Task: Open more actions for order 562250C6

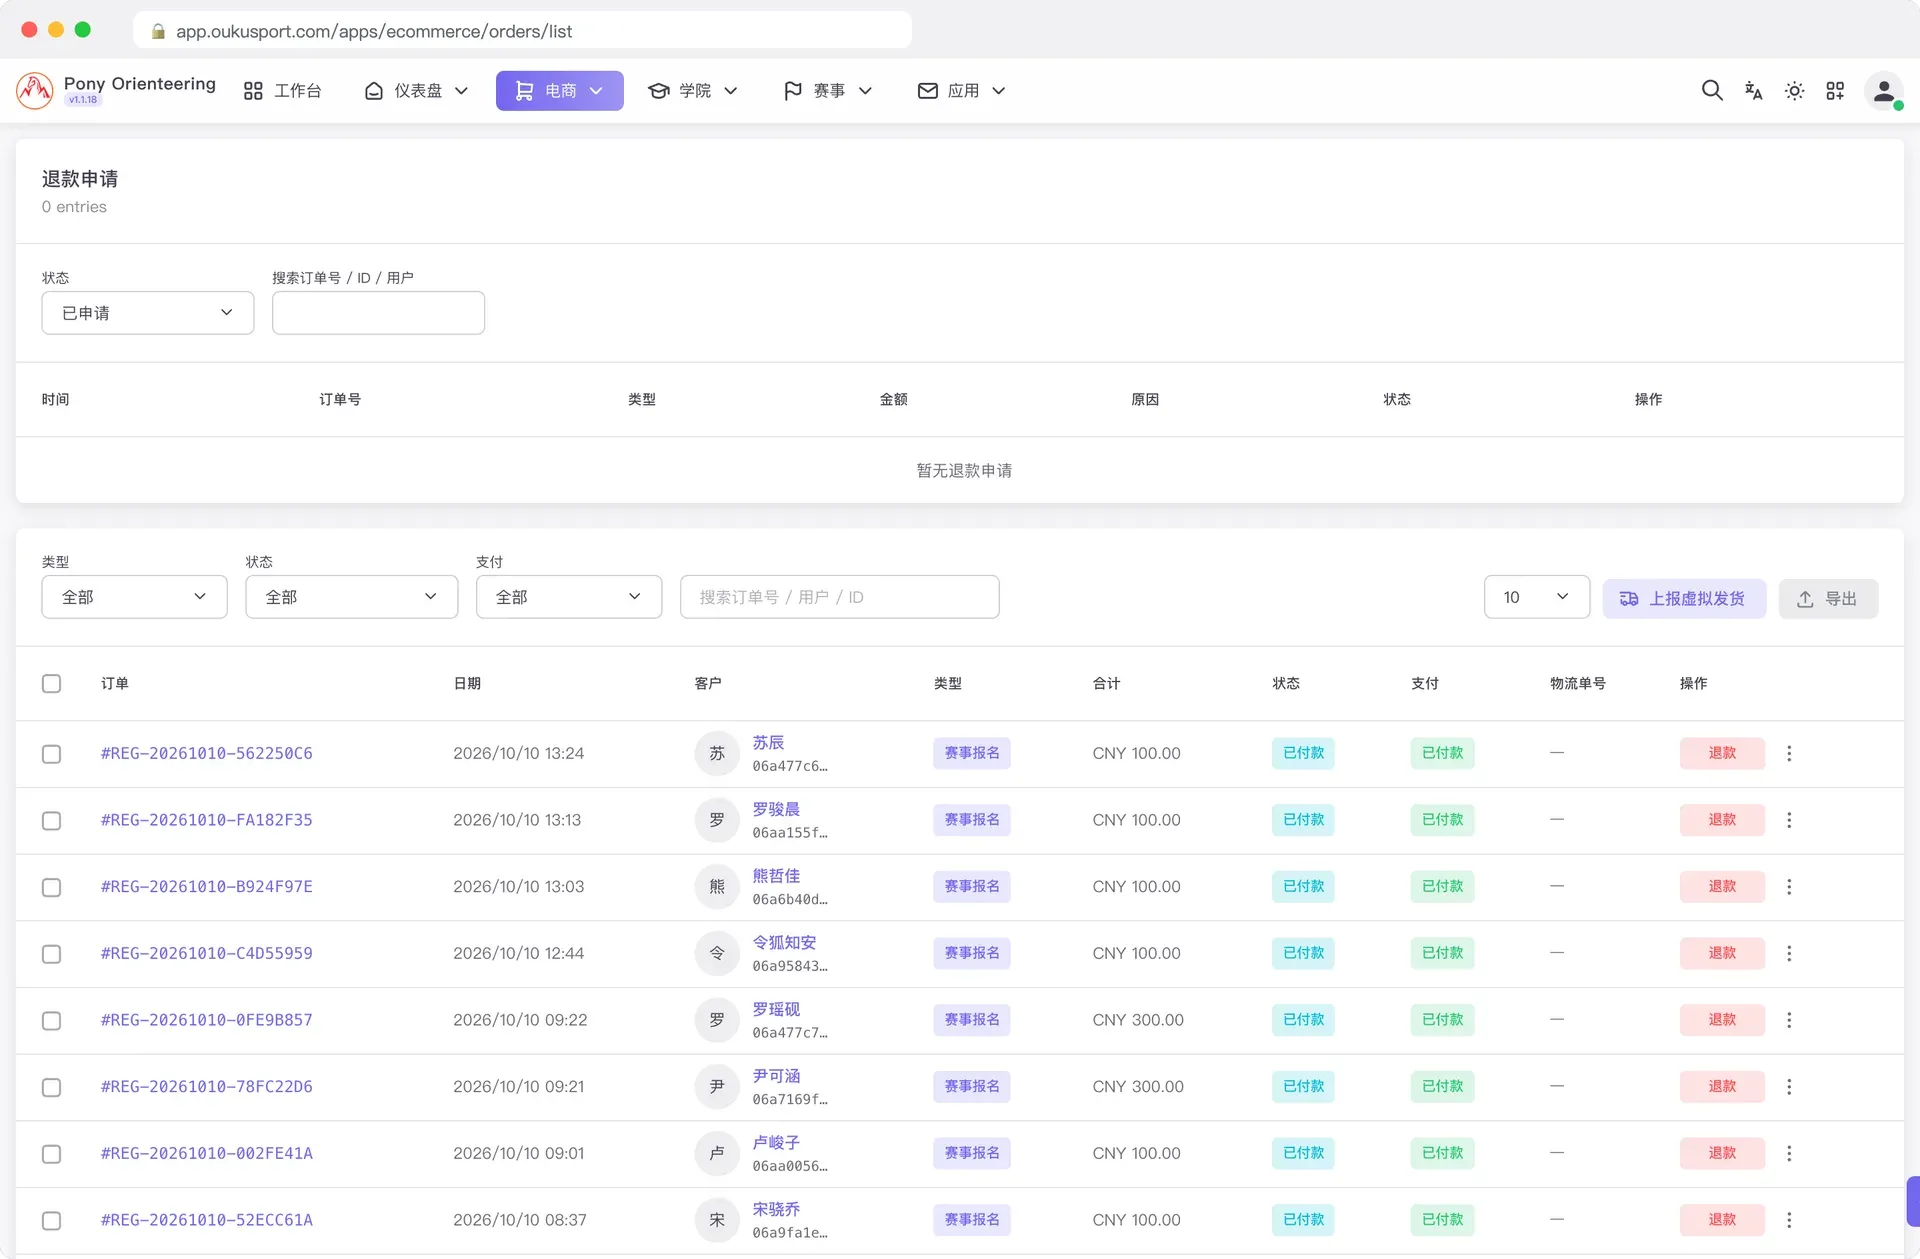Action: coord(1789,754)
